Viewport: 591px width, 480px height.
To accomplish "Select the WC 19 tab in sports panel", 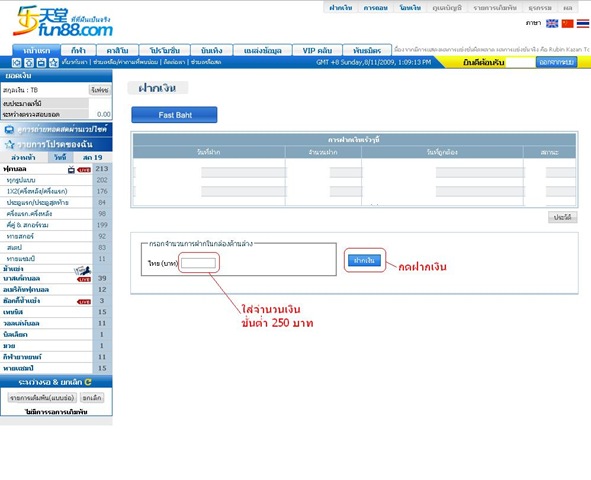I will pos(92,157).
